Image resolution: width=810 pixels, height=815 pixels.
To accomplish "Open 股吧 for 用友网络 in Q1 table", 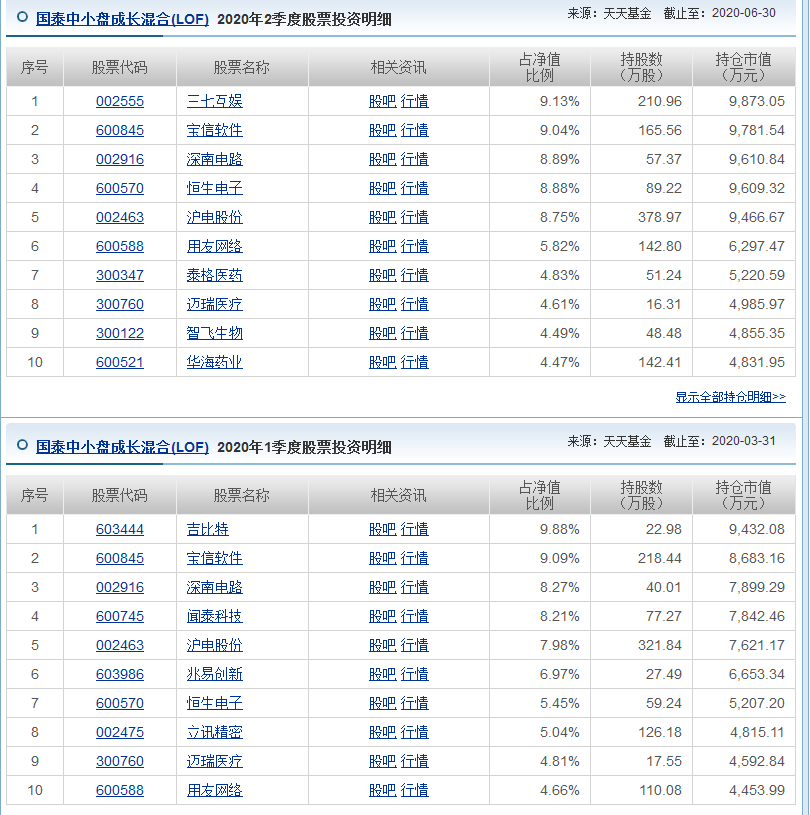I will 383,791.
